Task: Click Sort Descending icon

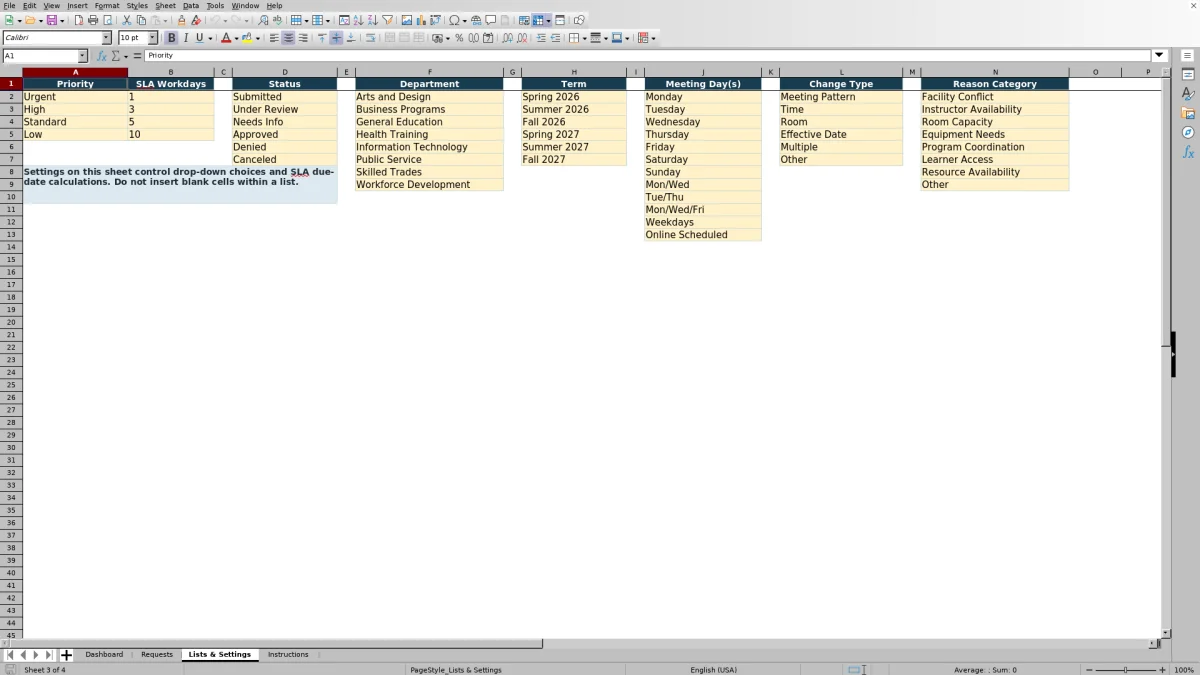Action: coord(372,20)
